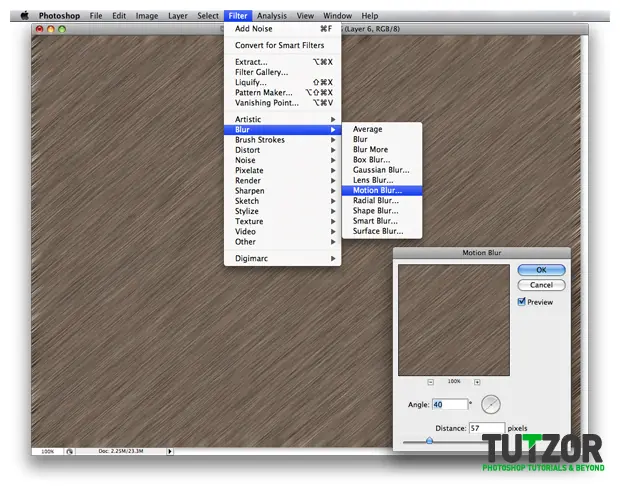
Task: Open the View menu
Action: 305,16
